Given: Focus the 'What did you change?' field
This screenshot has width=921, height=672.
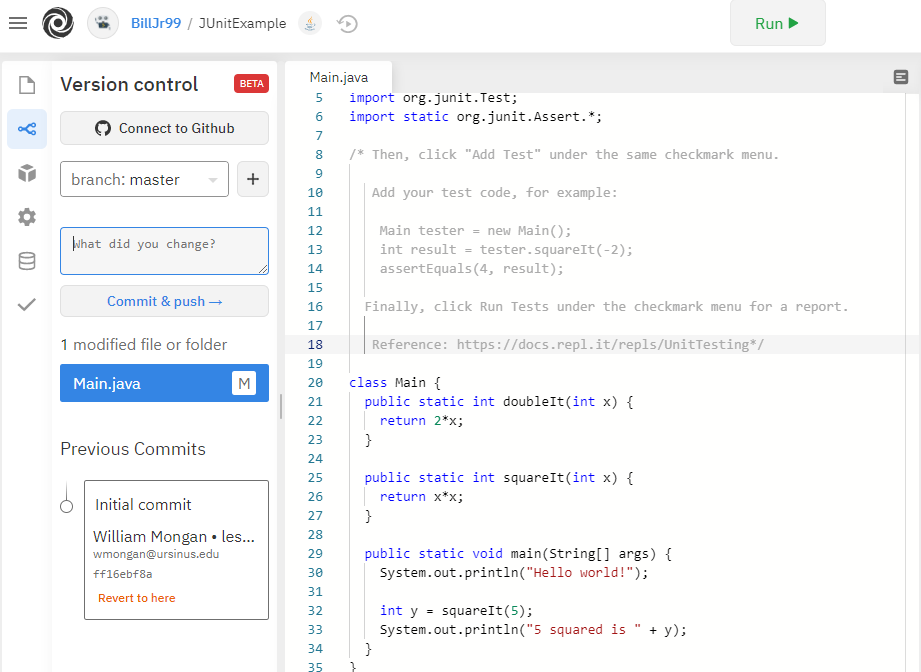Looking at the screenshot, I should (x=164, y=251).
